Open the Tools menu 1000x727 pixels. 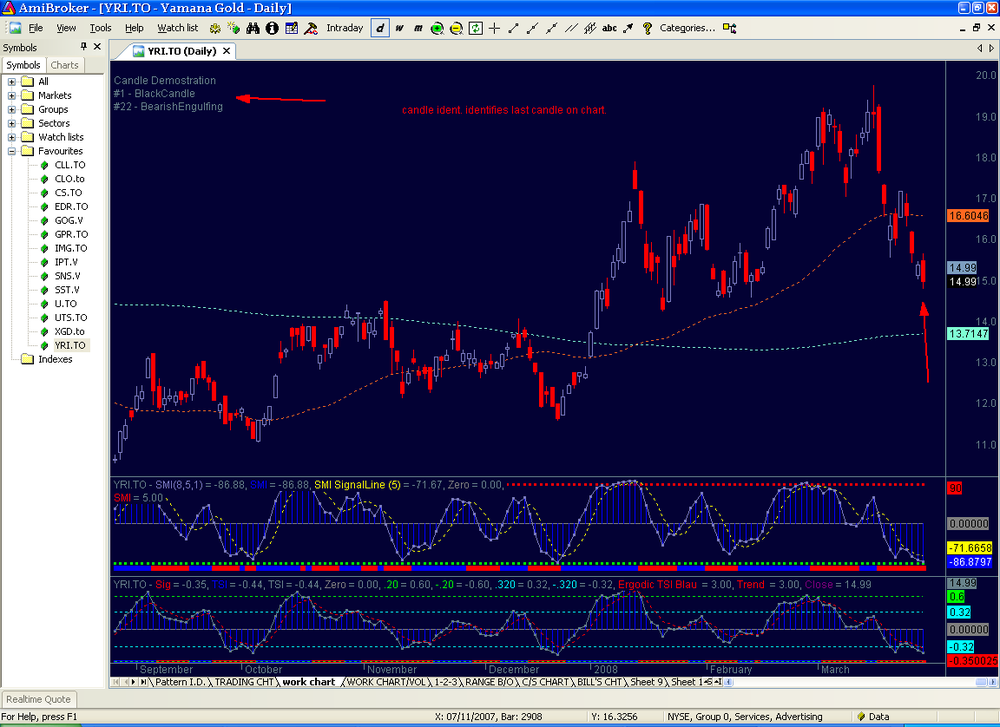pos(100,28)
